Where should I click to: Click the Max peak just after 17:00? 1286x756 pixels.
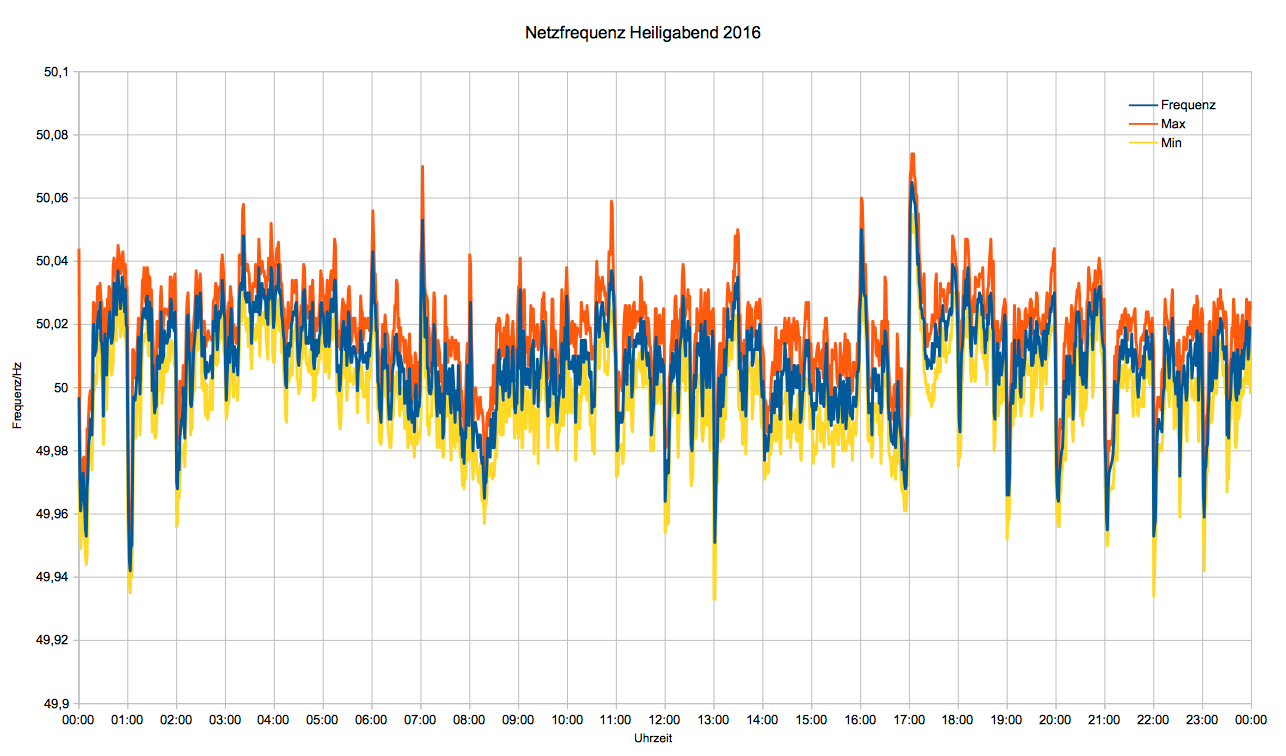point(913,155)
